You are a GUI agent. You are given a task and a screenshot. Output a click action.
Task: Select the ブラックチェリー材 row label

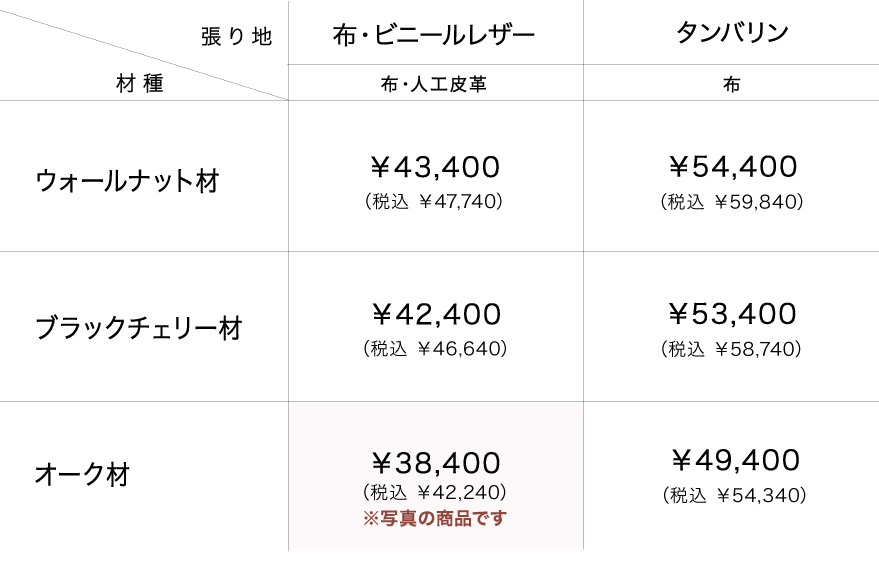[138, 328]
